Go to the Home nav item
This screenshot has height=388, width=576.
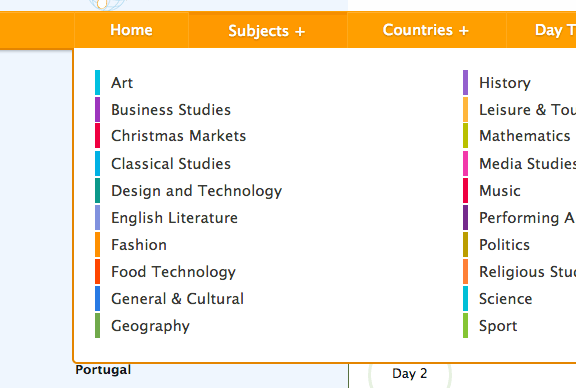131,30
